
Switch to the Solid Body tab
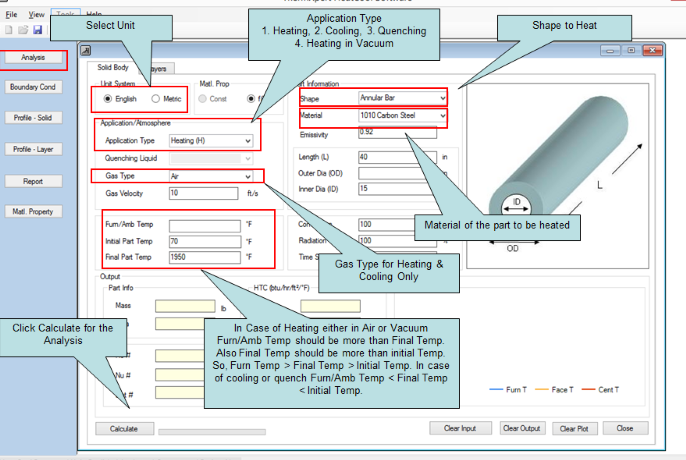113,67
